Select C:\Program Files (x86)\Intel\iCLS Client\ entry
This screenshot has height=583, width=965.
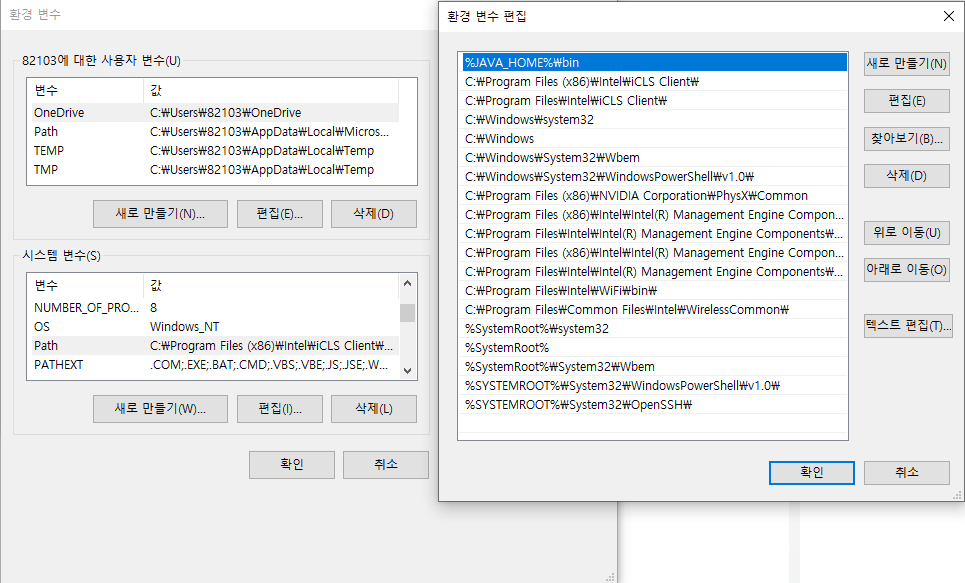pyautogui.click(x=655, y=82)
